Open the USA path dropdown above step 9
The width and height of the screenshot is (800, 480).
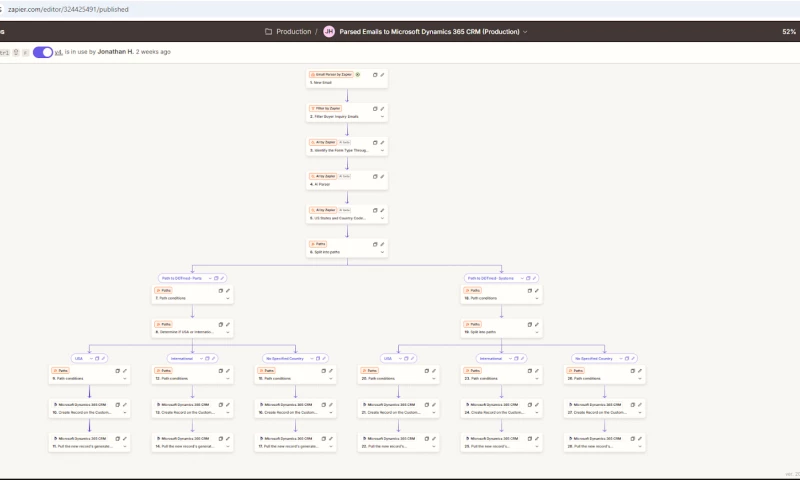(91, 359)
